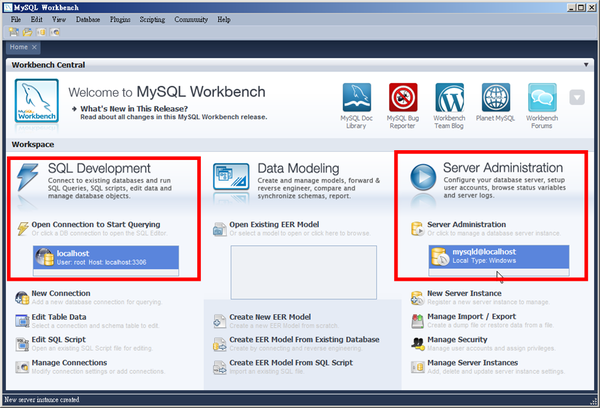Open What's New in This Release link
The width and height of the screenshot is (600, 408).
pyautogui.click(x=134, y=109)
